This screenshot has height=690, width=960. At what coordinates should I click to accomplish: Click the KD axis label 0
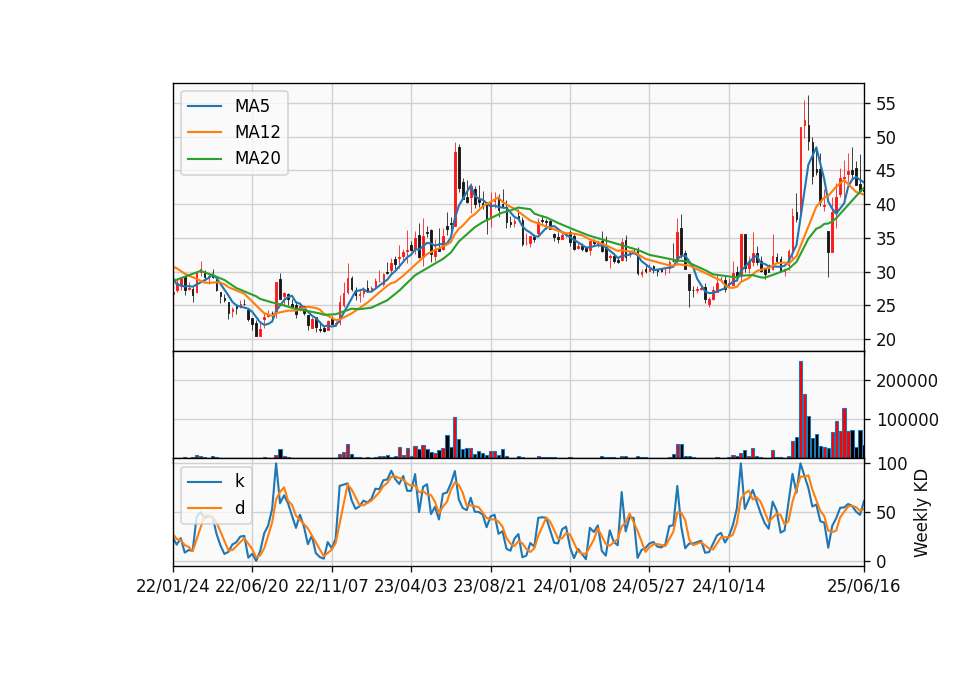point(881,561)
